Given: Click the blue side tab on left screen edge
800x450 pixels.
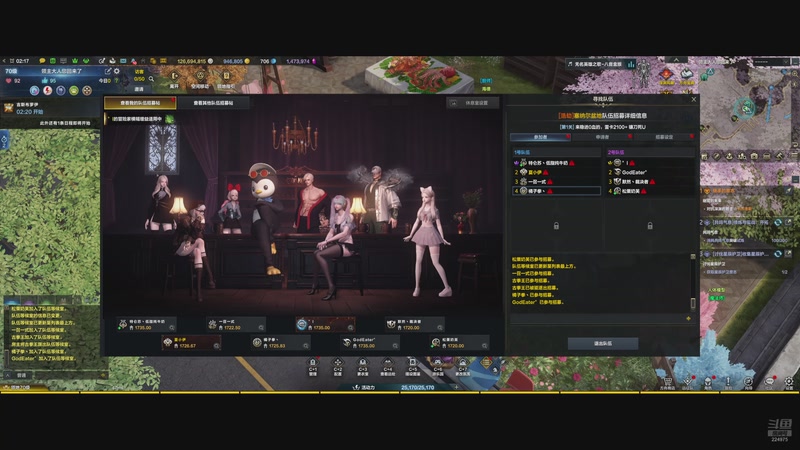Looking at the screenshot, I should (4, 140).
